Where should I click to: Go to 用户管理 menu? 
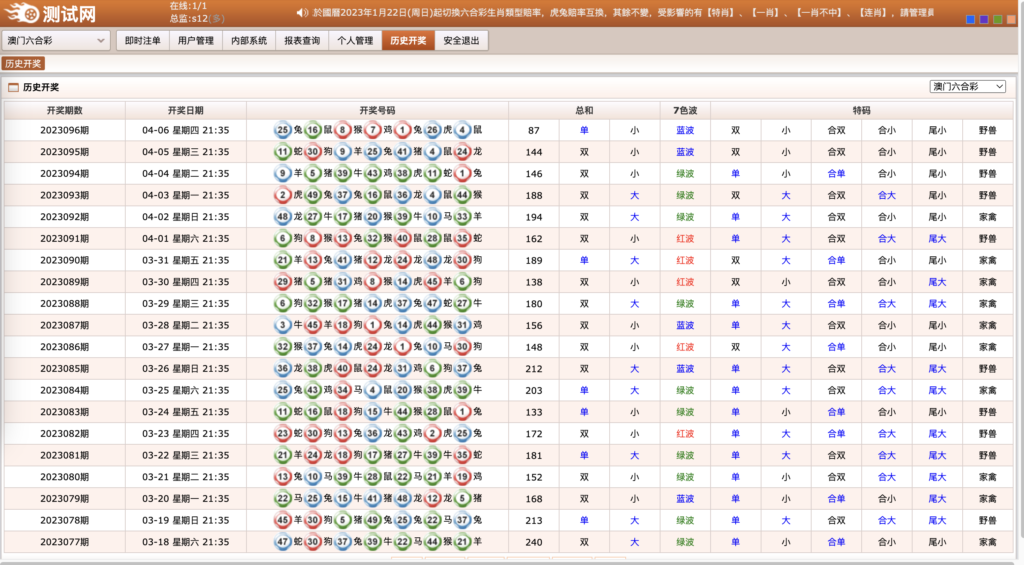point(195,41)
